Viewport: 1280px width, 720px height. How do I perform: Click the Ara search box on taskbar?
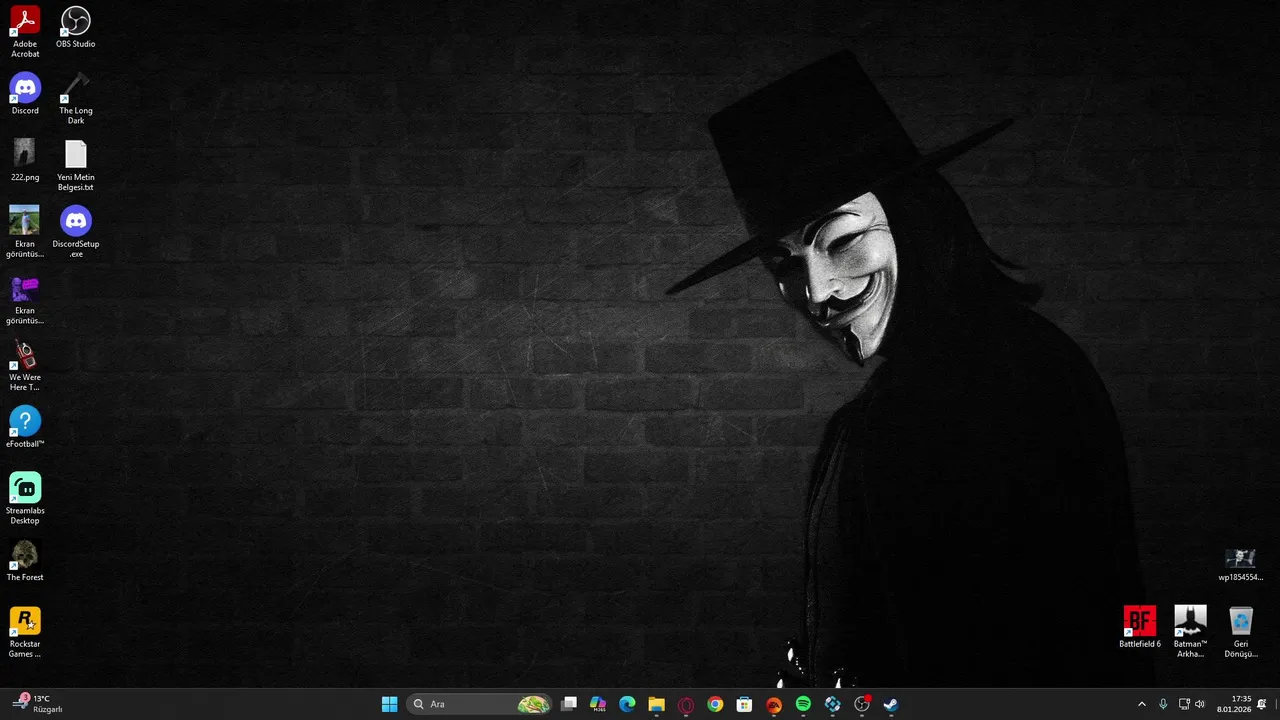click(x=480, y=704)
